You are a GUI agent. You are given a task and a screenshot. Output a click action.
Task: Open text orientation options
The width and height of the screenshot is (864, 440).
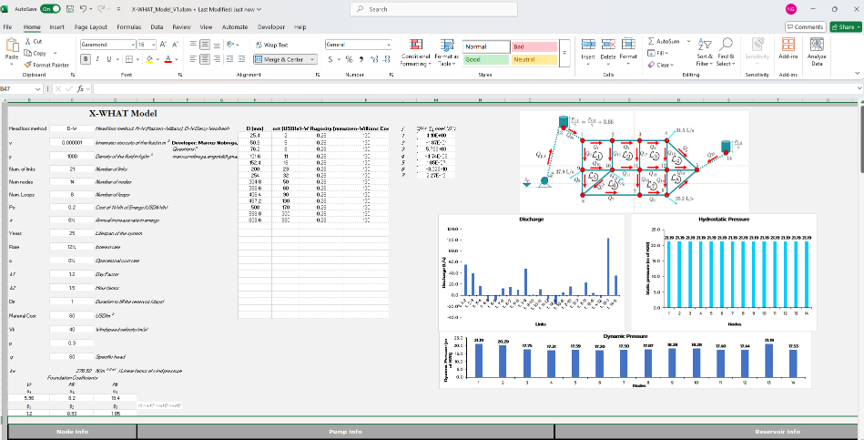[232, 45]
